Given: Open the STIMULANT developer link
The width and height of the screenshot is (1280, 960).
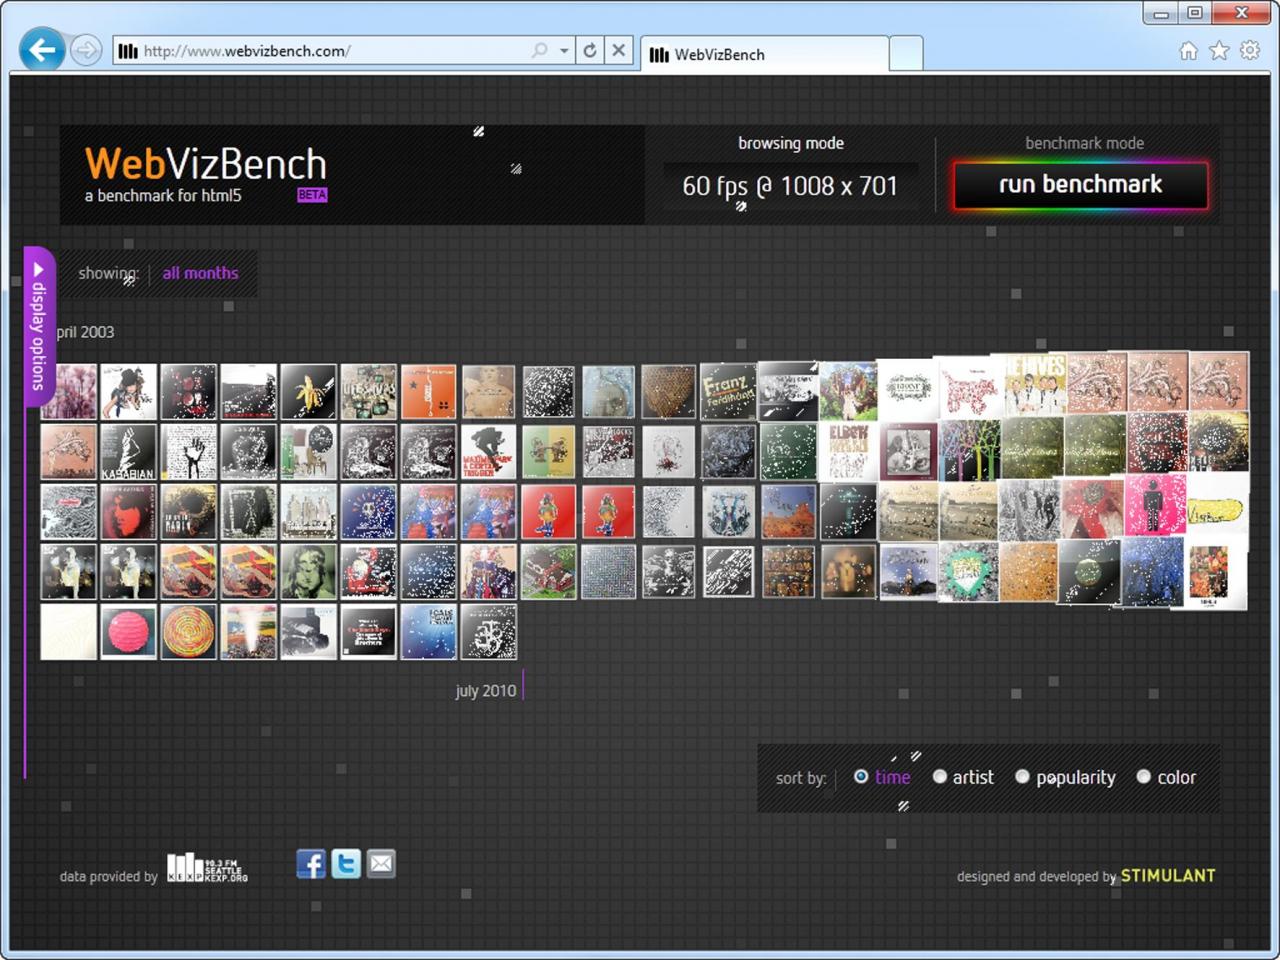Looking at the screenshot, I should tap(1168, 875).
